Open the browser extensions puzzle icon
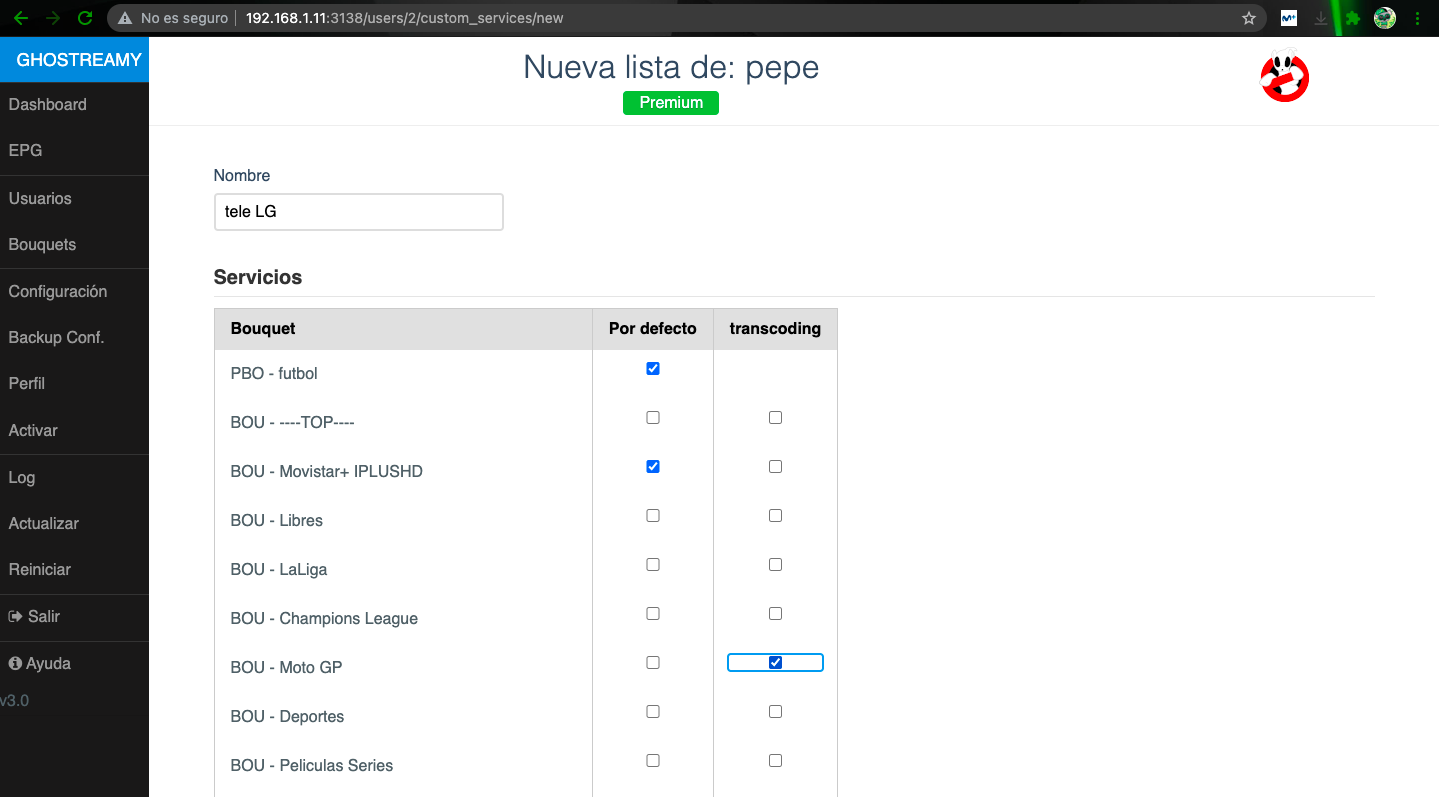The image size is (1439, 797). point(1353,18)
